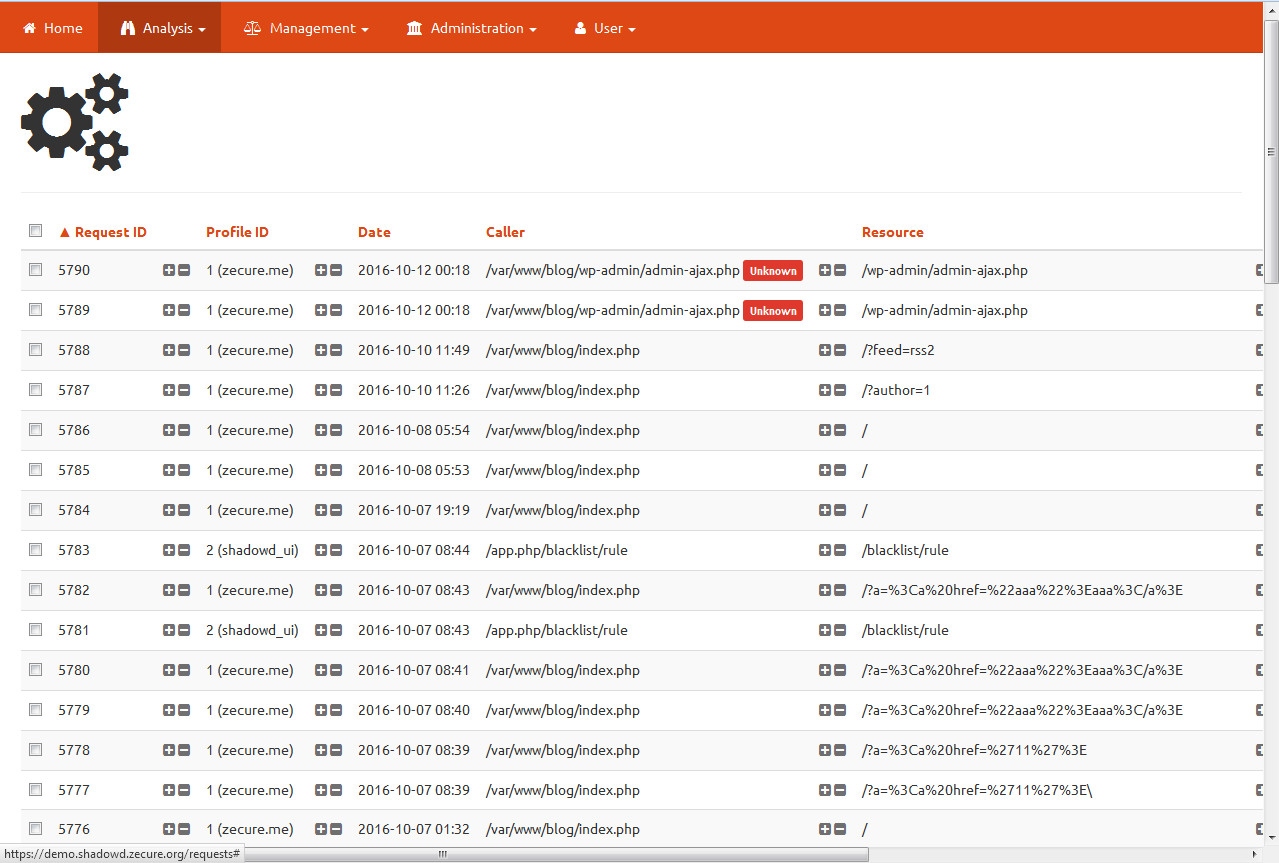Click the plus icon after profile in row 5788
Viewport: 1279px width, 863px height.
coord(321,350)
